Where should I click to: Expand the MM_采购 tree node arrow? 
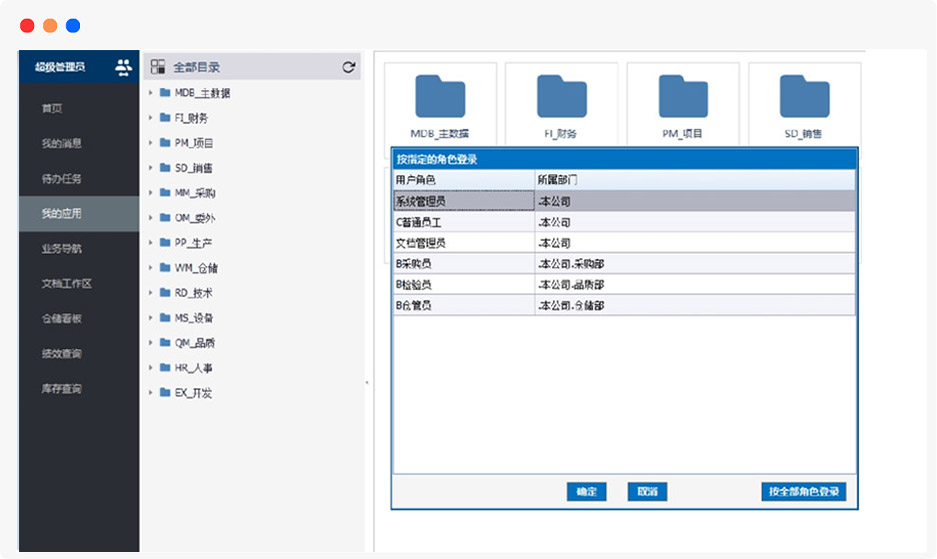pos(150,193)
